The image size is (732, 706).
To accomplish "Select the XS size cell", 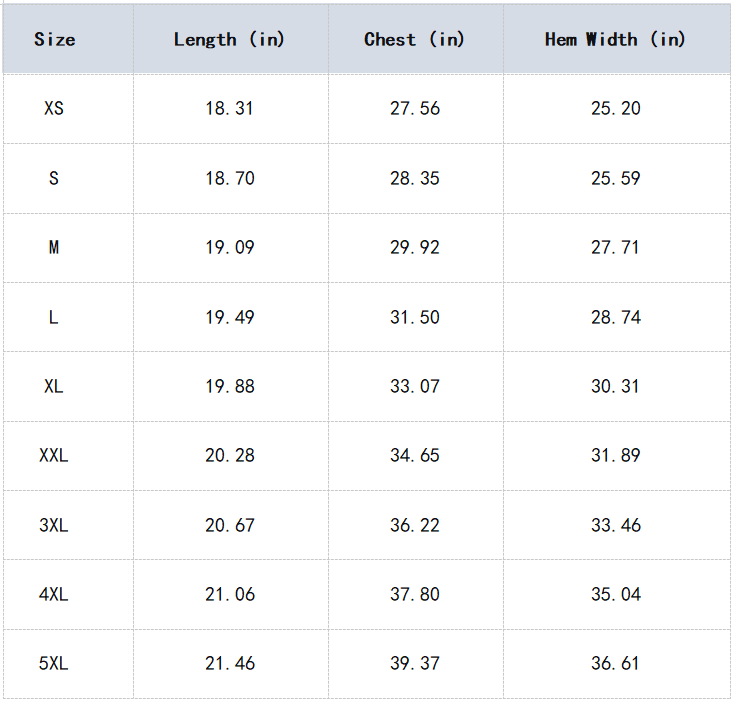I will tap(54, 108).
